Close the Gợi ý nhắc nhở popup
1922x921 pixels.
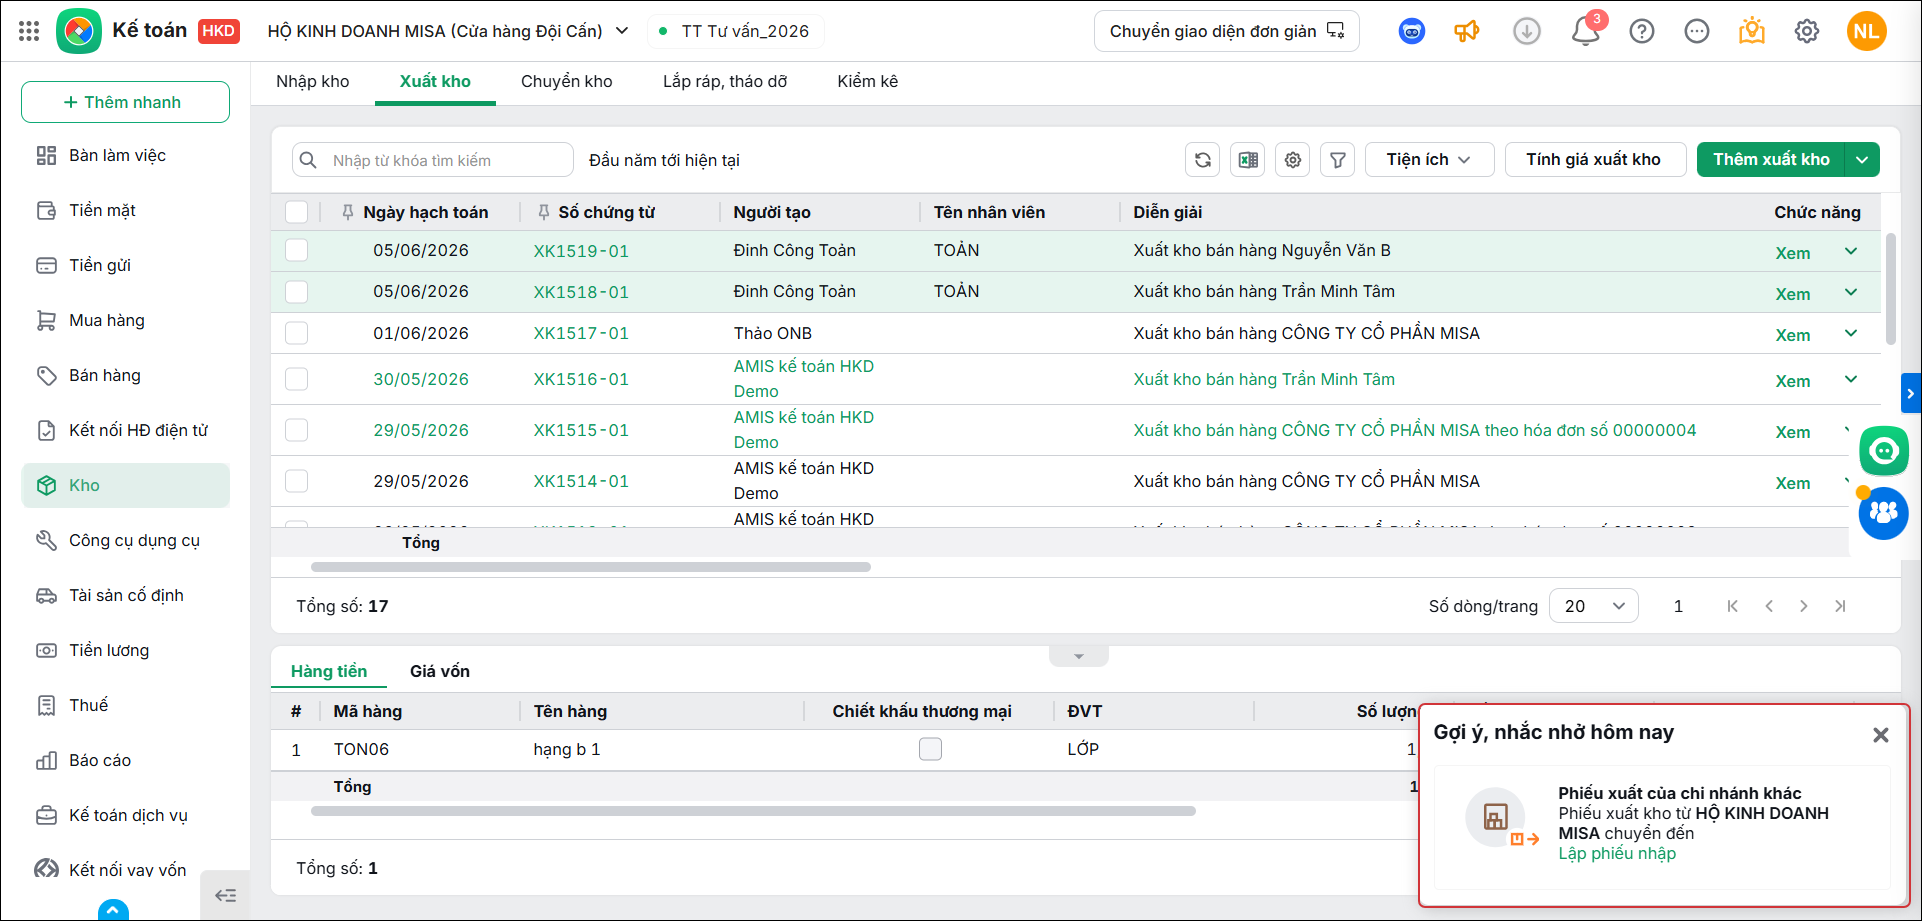click(1881, 735)
